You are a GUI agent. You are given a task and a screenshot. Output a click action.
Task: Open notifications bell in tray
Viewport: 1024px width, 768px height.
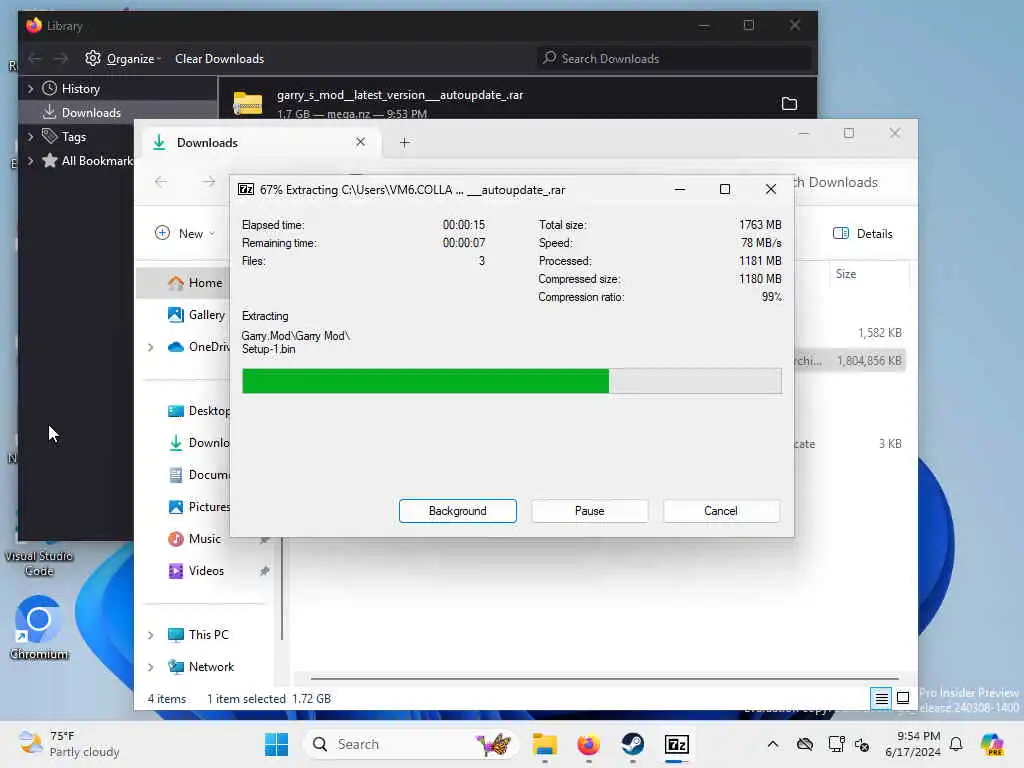tap(956, 744)
